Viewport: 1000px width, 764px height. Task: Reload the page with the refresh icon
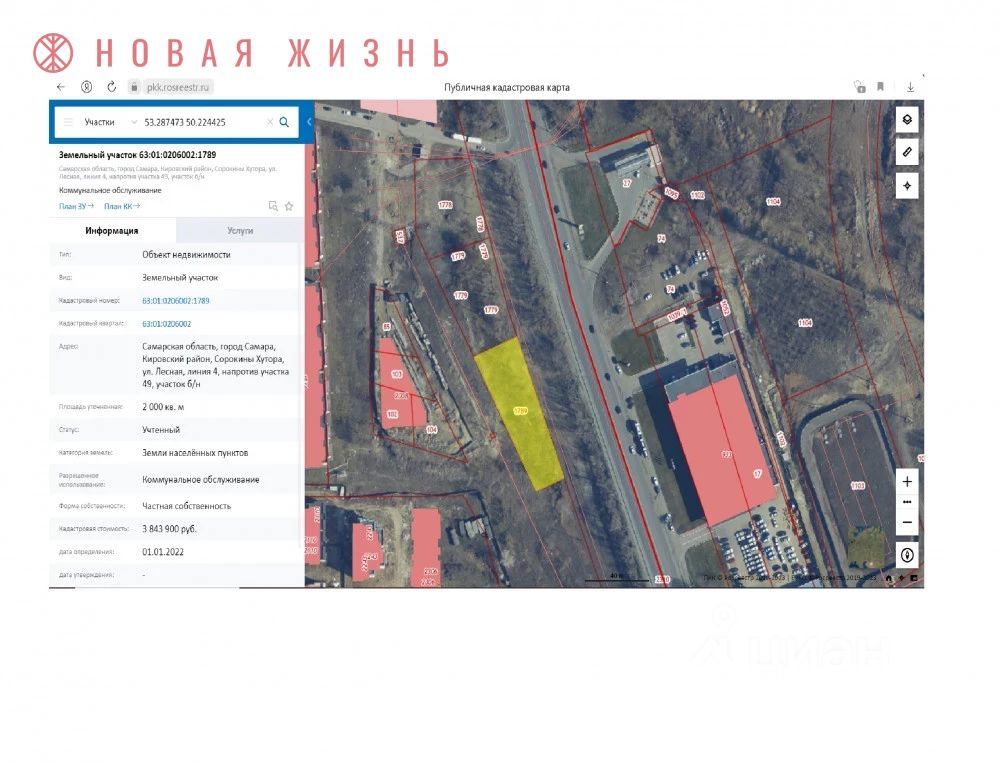(x=112, y=87)
